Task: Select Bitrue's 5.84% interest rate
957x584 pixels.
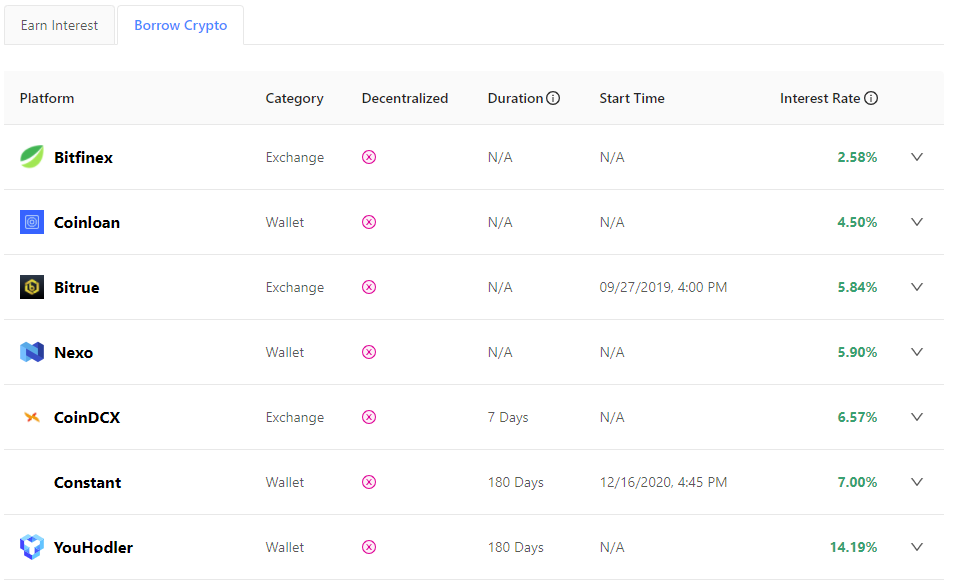Action: [857, 287]
